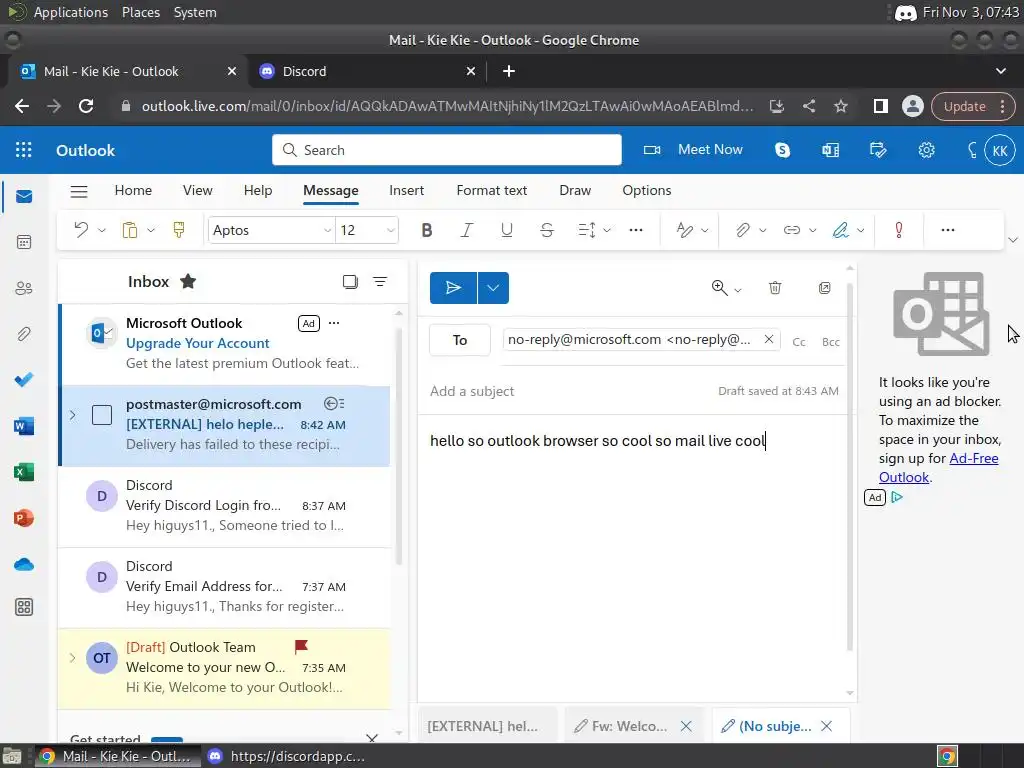This screenshot has width=1024, height=768.
Task: Open the inbox filter icon
Action: pos(380,281)
